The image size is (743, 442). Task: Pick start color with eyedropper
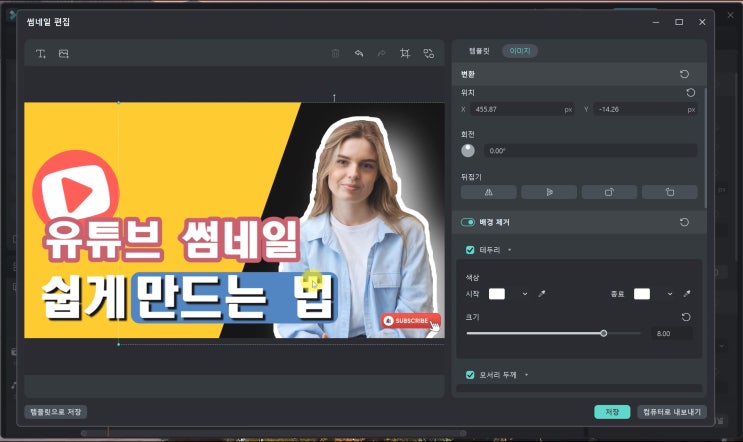[542, 294]
